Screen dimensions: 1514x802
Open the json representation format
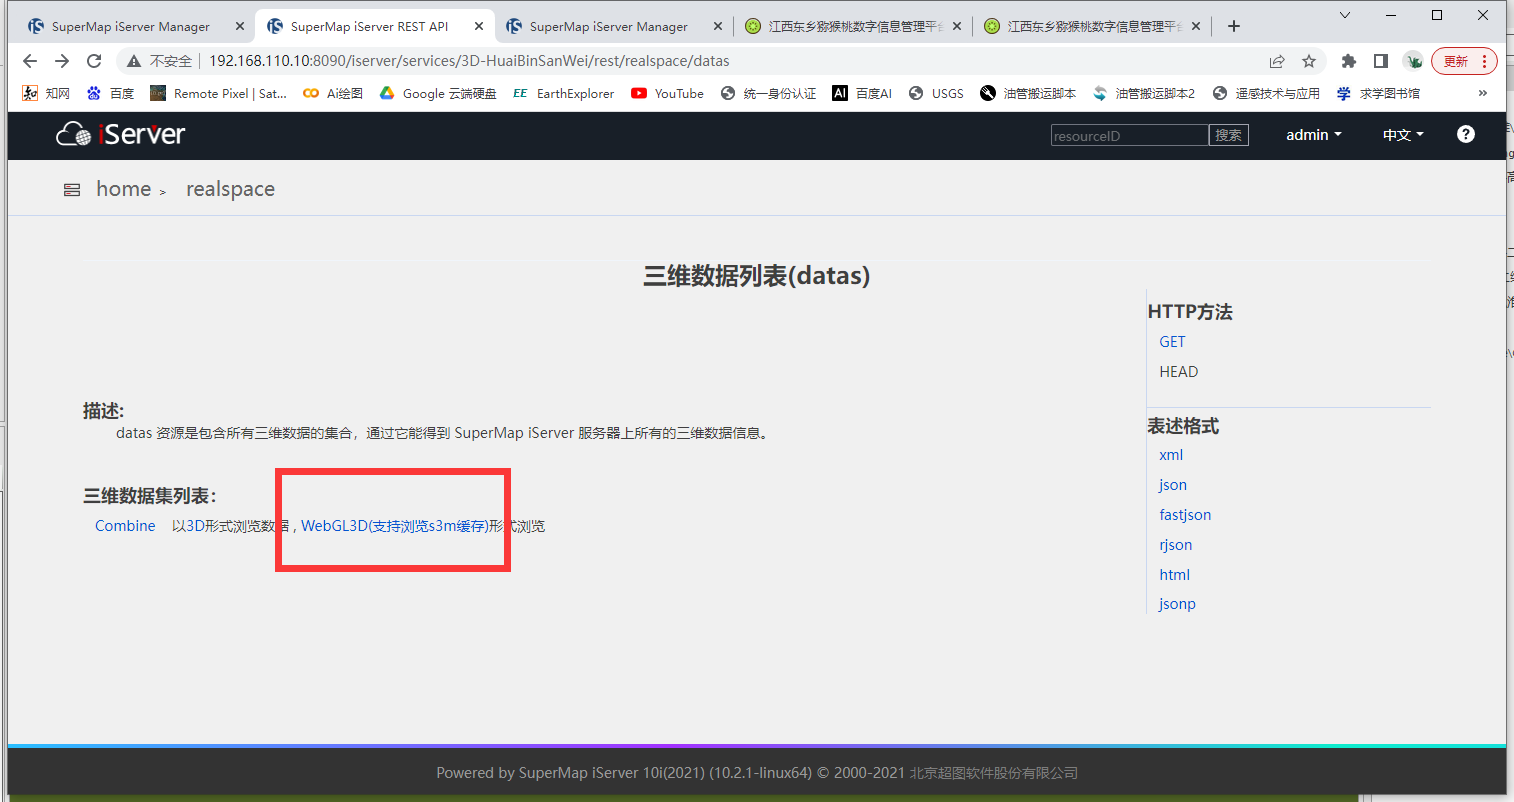pos(1173,485)
